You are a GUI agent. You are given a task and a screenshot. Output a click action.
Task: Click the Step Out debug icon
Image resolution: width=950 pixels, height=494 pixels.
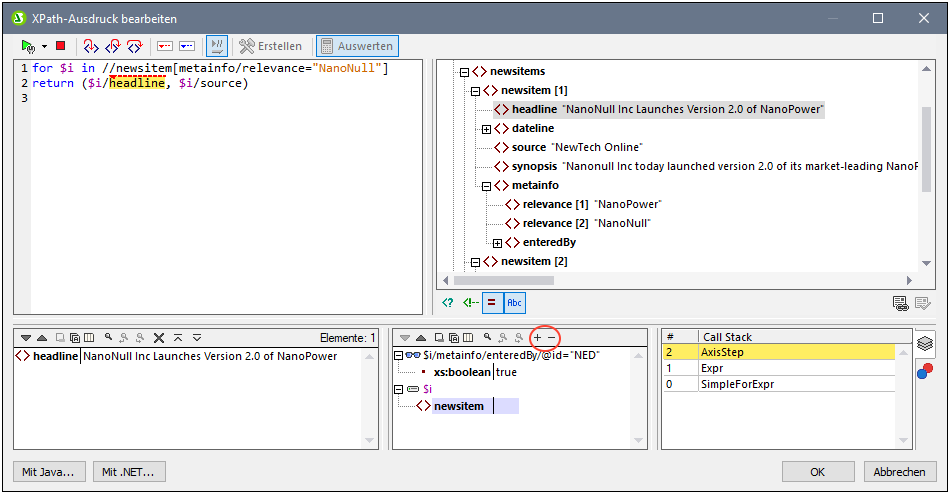point(133,46)
